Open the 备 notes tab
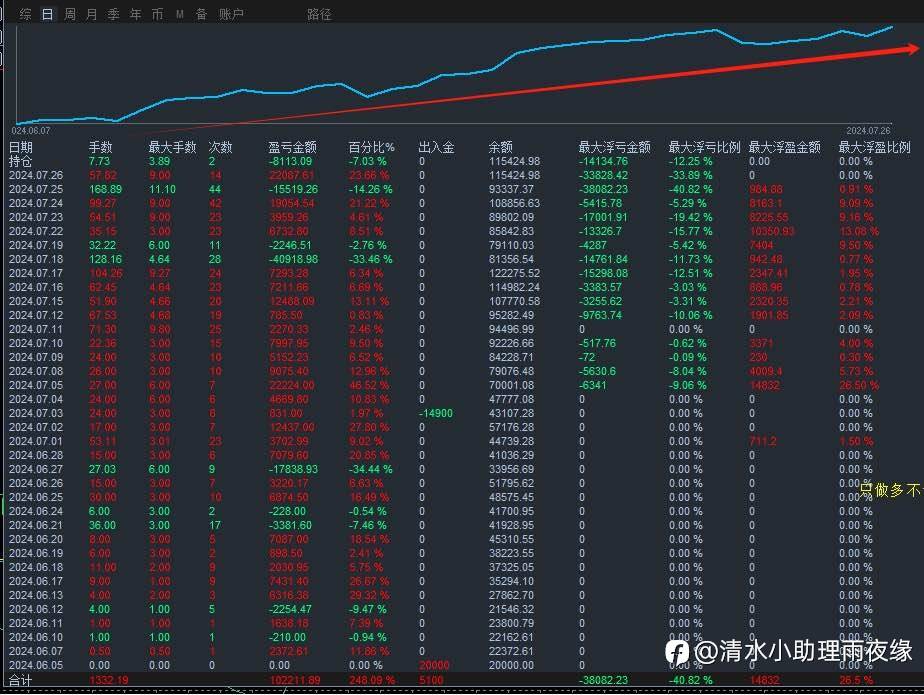Image resolution: width=924 pixels, height=695 pixels. pos(202,14)
